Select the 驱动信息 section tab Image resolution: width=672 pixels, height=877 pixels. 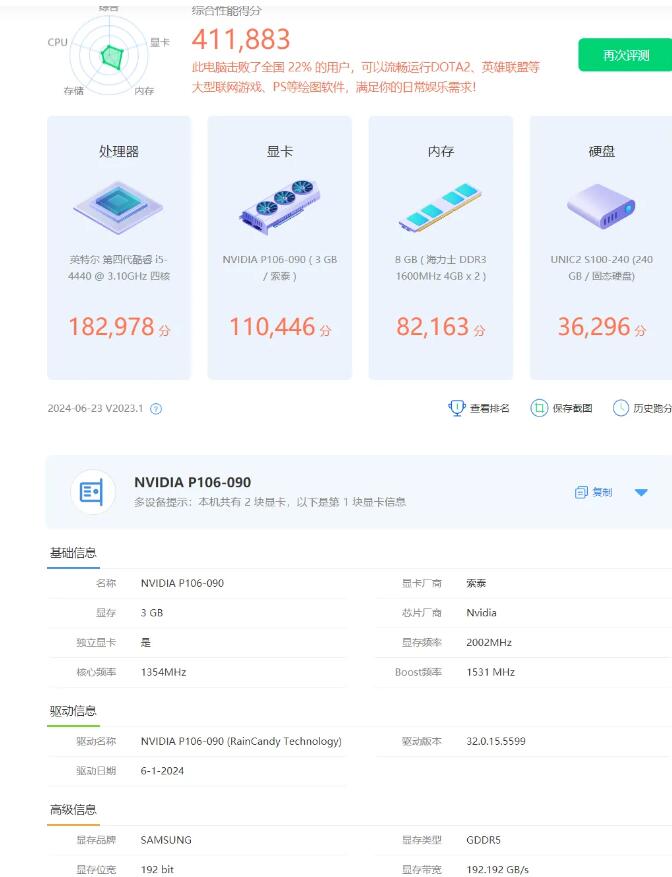73,711
